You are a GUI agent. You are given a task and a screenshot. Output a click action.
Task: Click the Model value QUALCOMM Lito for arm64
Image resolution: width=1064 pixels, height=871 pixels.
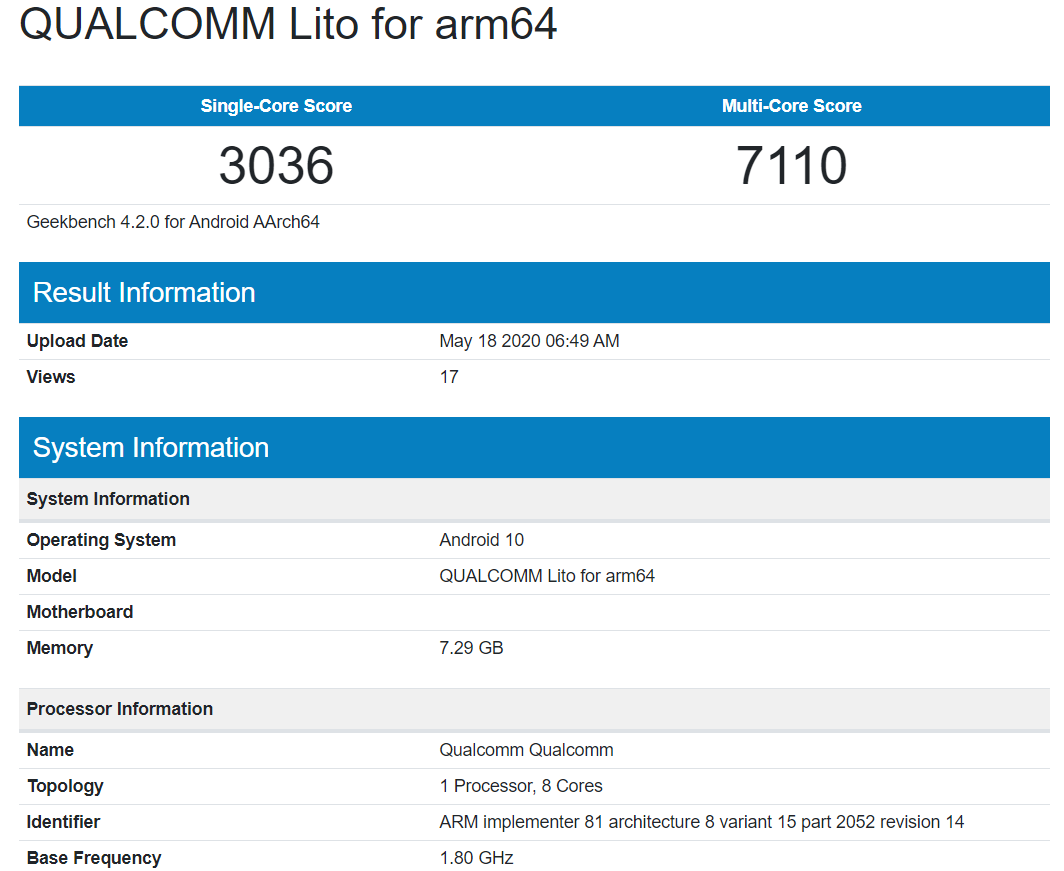coord(547,575)
